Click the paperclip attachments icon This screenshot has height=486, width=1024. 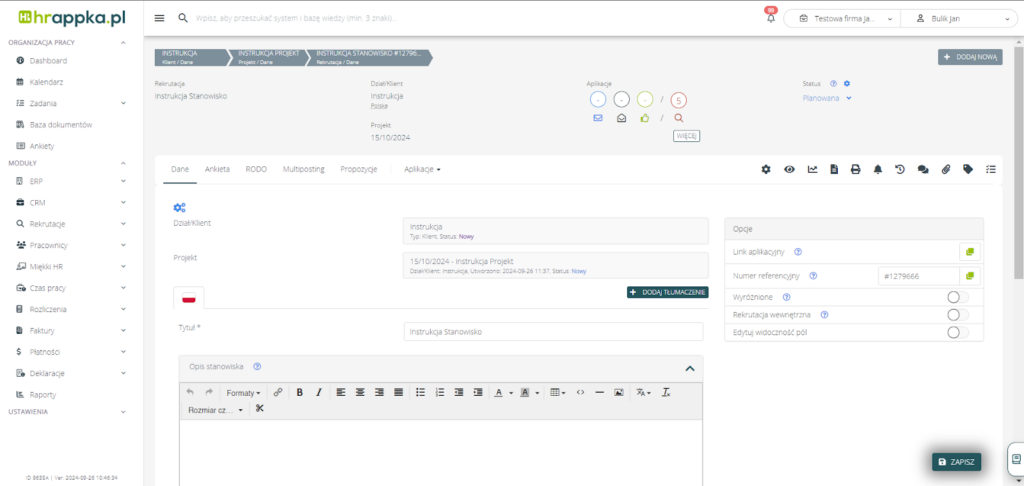pyautogui.click(x=945, y=170)
